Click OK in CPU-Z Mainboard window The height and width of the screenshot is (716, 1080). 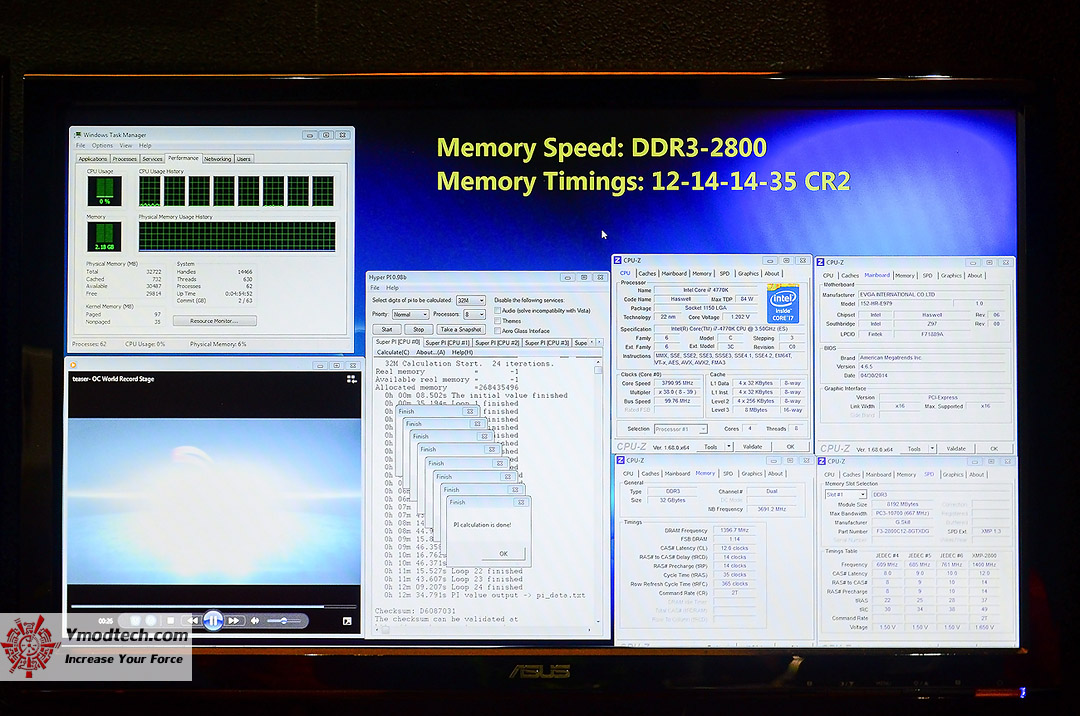click(994, 449)
